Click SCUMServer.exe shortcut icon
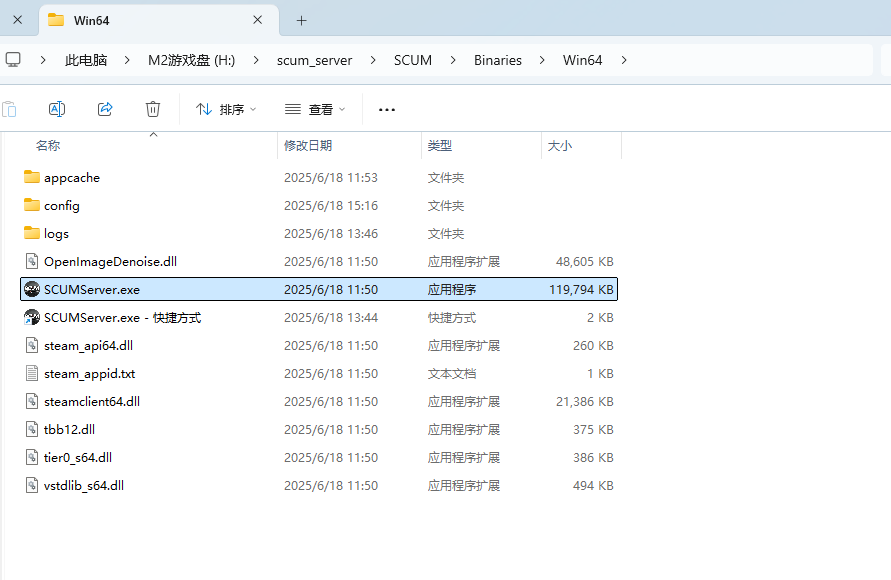This screenshot has width=891, height=580. point(32,317)
